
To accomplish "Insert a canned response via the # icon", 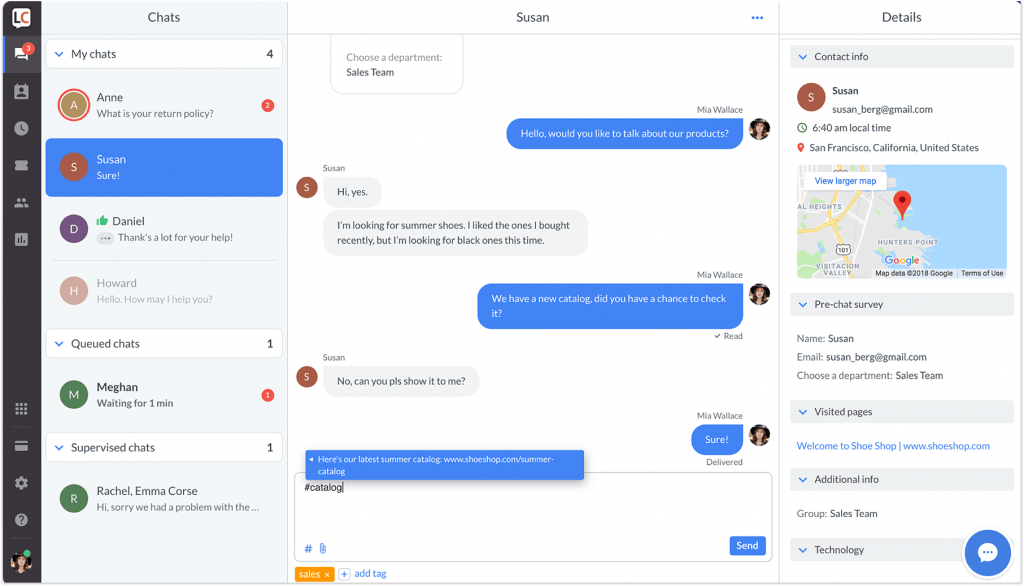I will click(x=306, y=548).
